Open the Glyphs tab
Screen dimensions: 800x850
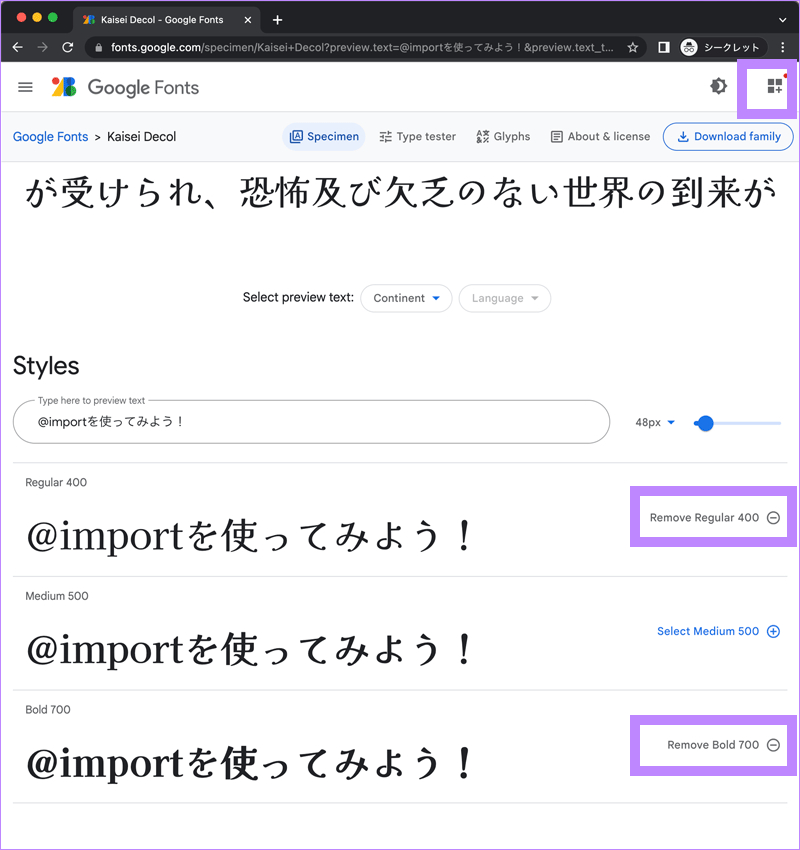pyautogui.click(x=502, y=136)
